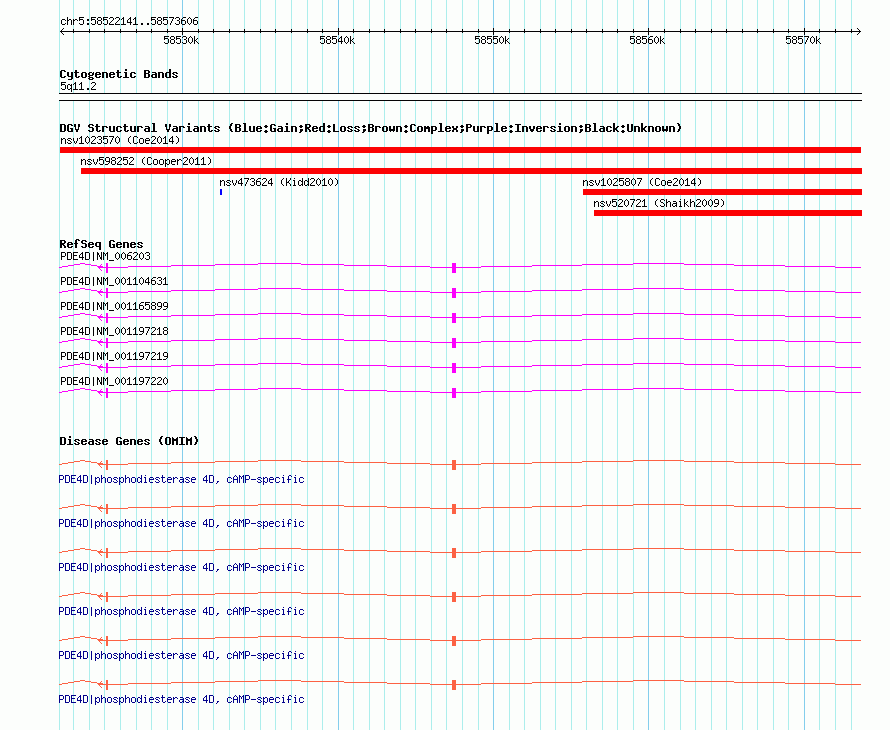The width and height of the screenshot is (890, 730).
Task: Click the 58530k ruler position label
Action: click(x=181, y=40)
